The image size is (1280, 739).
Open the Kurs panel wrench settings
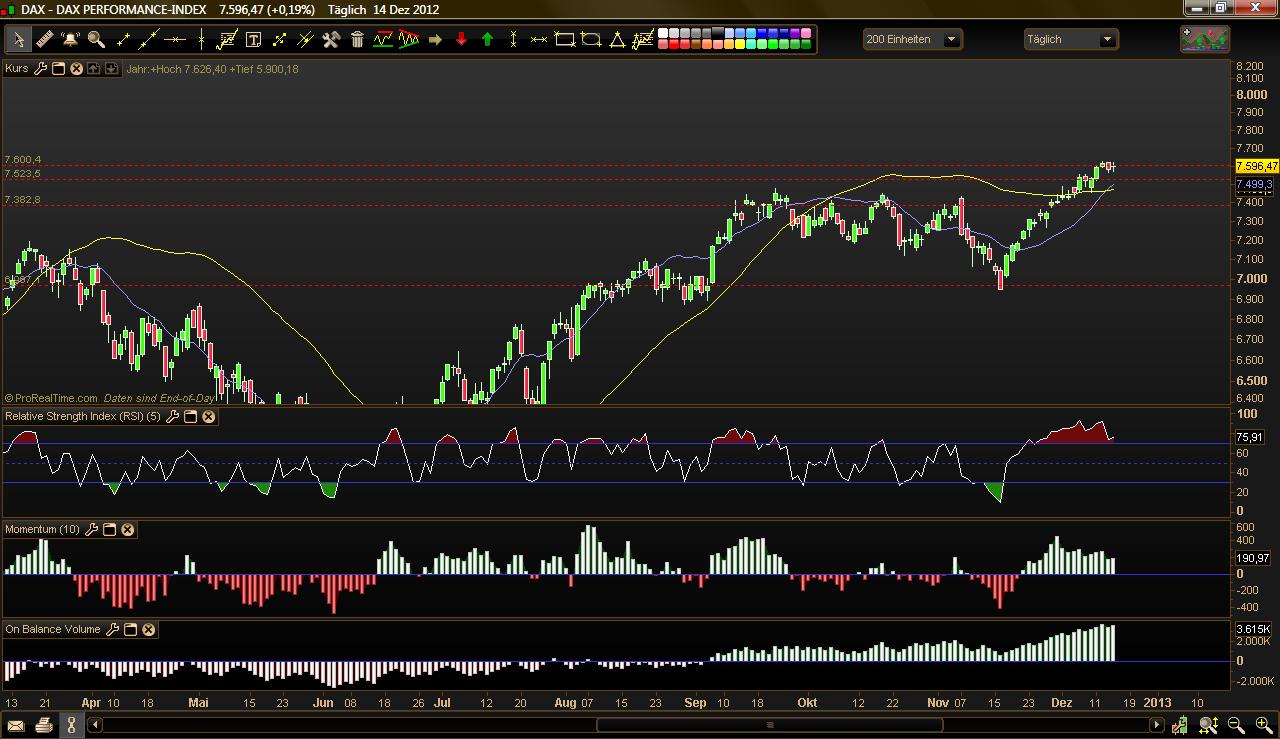tap(41, 69)
